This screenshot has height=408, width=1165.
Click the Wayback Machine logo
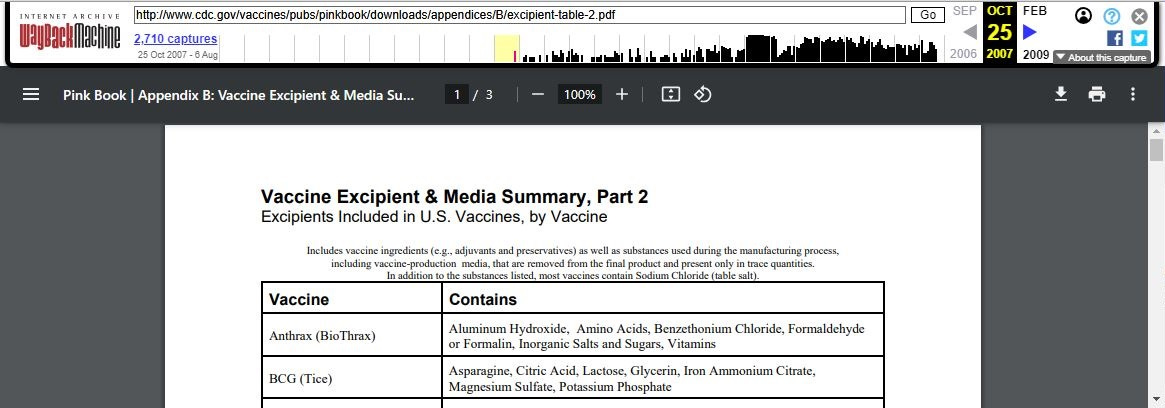tap(70, 32)
